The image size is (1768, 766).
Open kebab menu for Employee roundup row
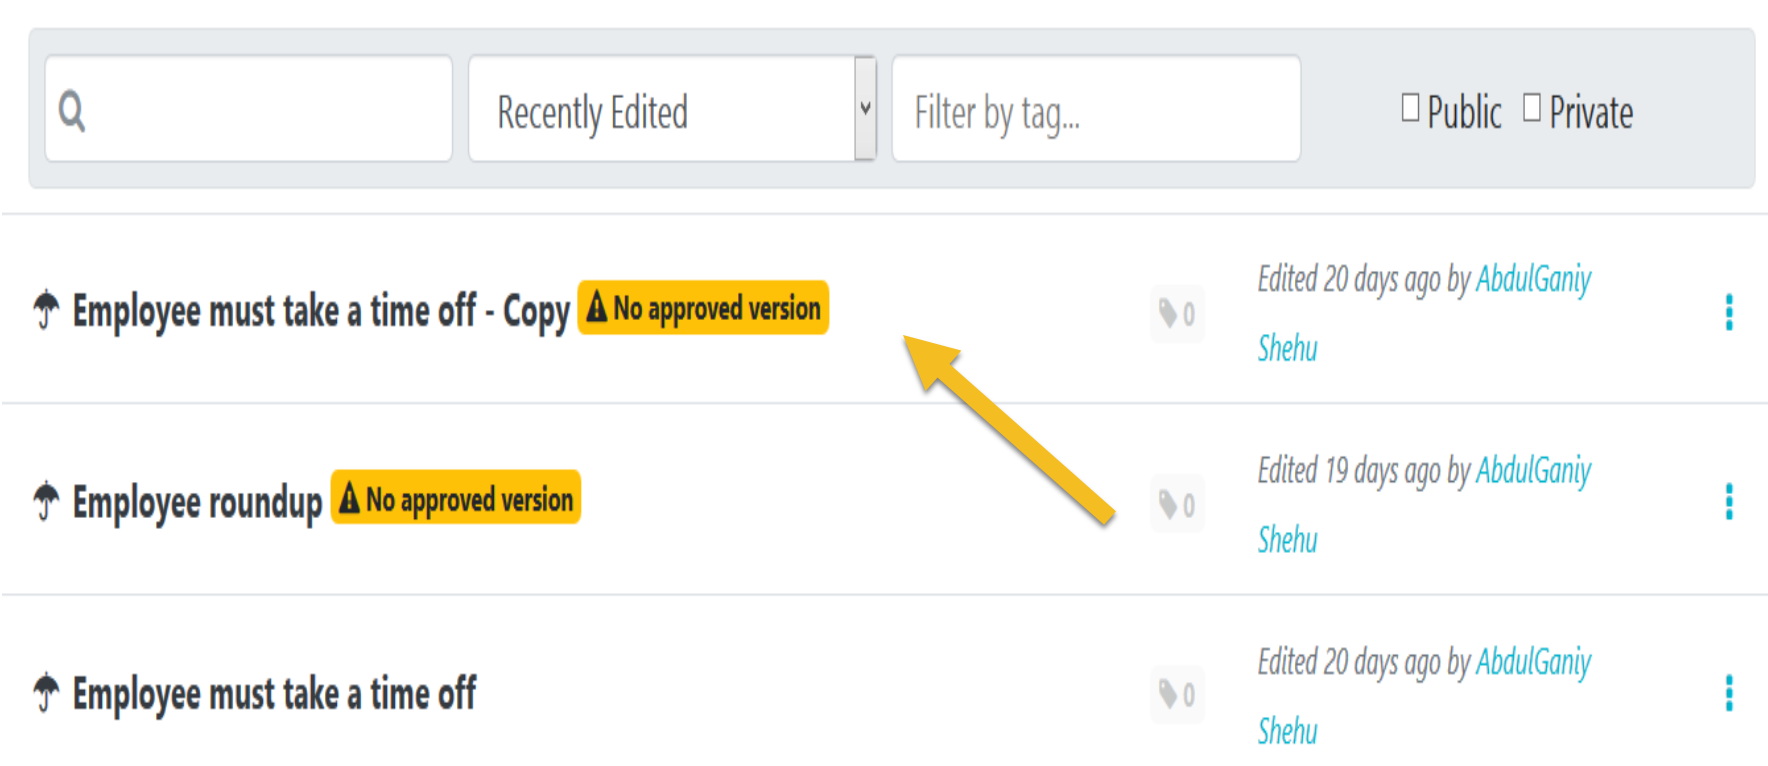pos(1729,502)
